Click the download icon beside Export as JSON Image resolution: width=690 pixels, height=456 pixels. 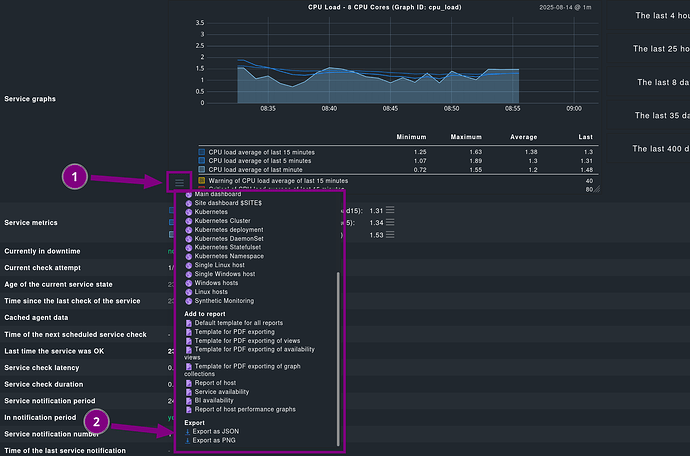pos(188,430)
